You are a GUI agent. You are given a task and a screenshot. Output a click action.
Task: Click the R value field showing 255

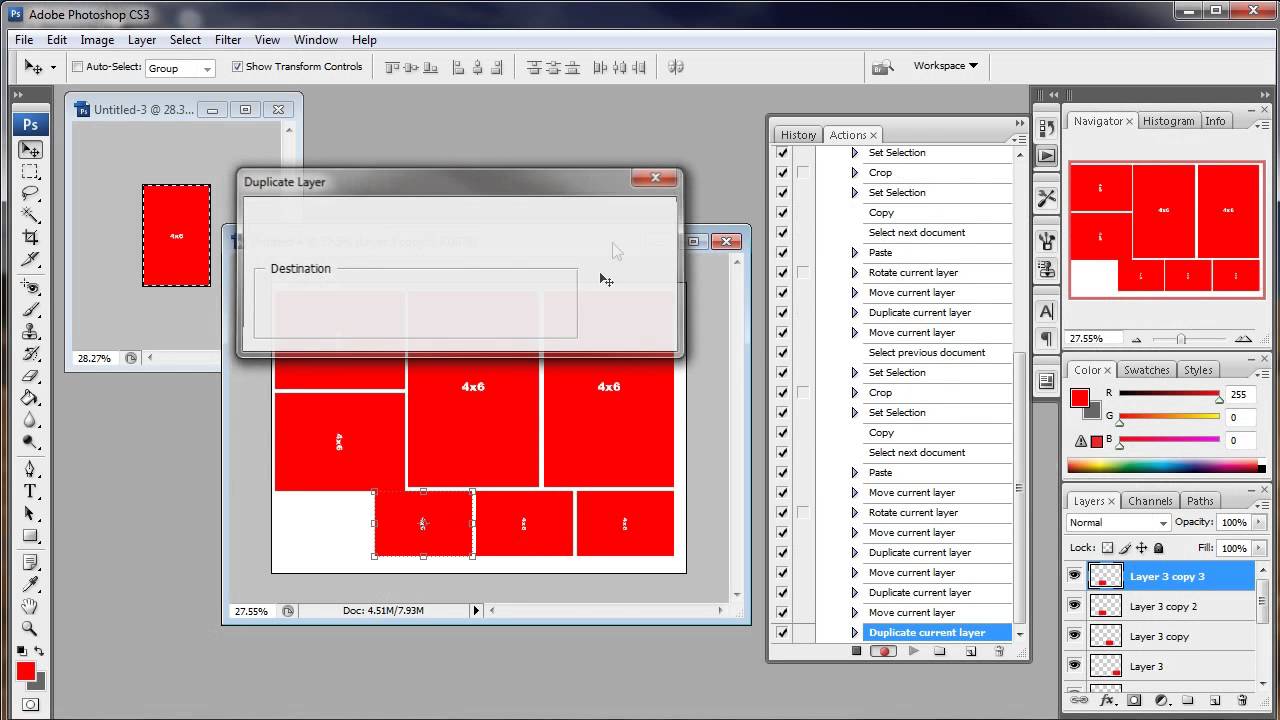click(1238, 395)
